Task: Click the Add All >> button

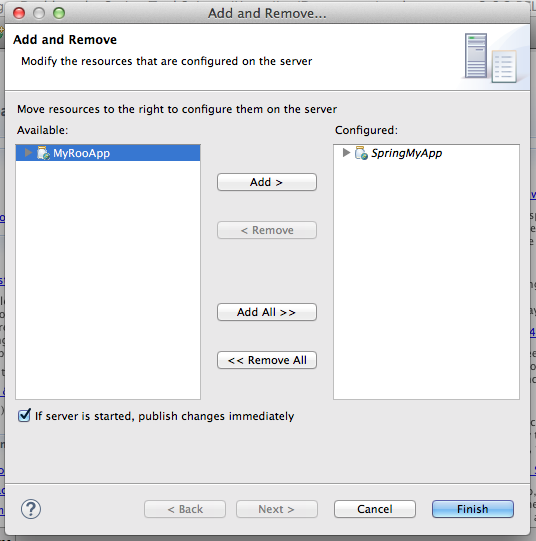Action: 267,312
